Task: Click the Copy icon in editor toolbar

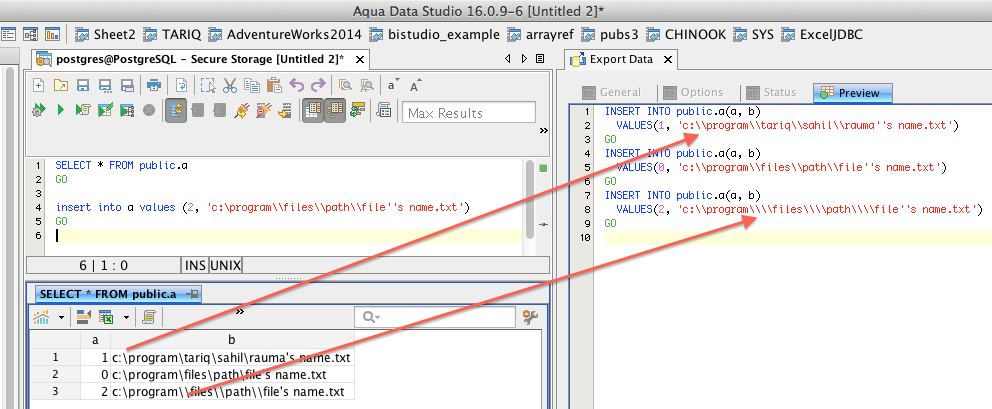Action: click(x=252, y=85)
